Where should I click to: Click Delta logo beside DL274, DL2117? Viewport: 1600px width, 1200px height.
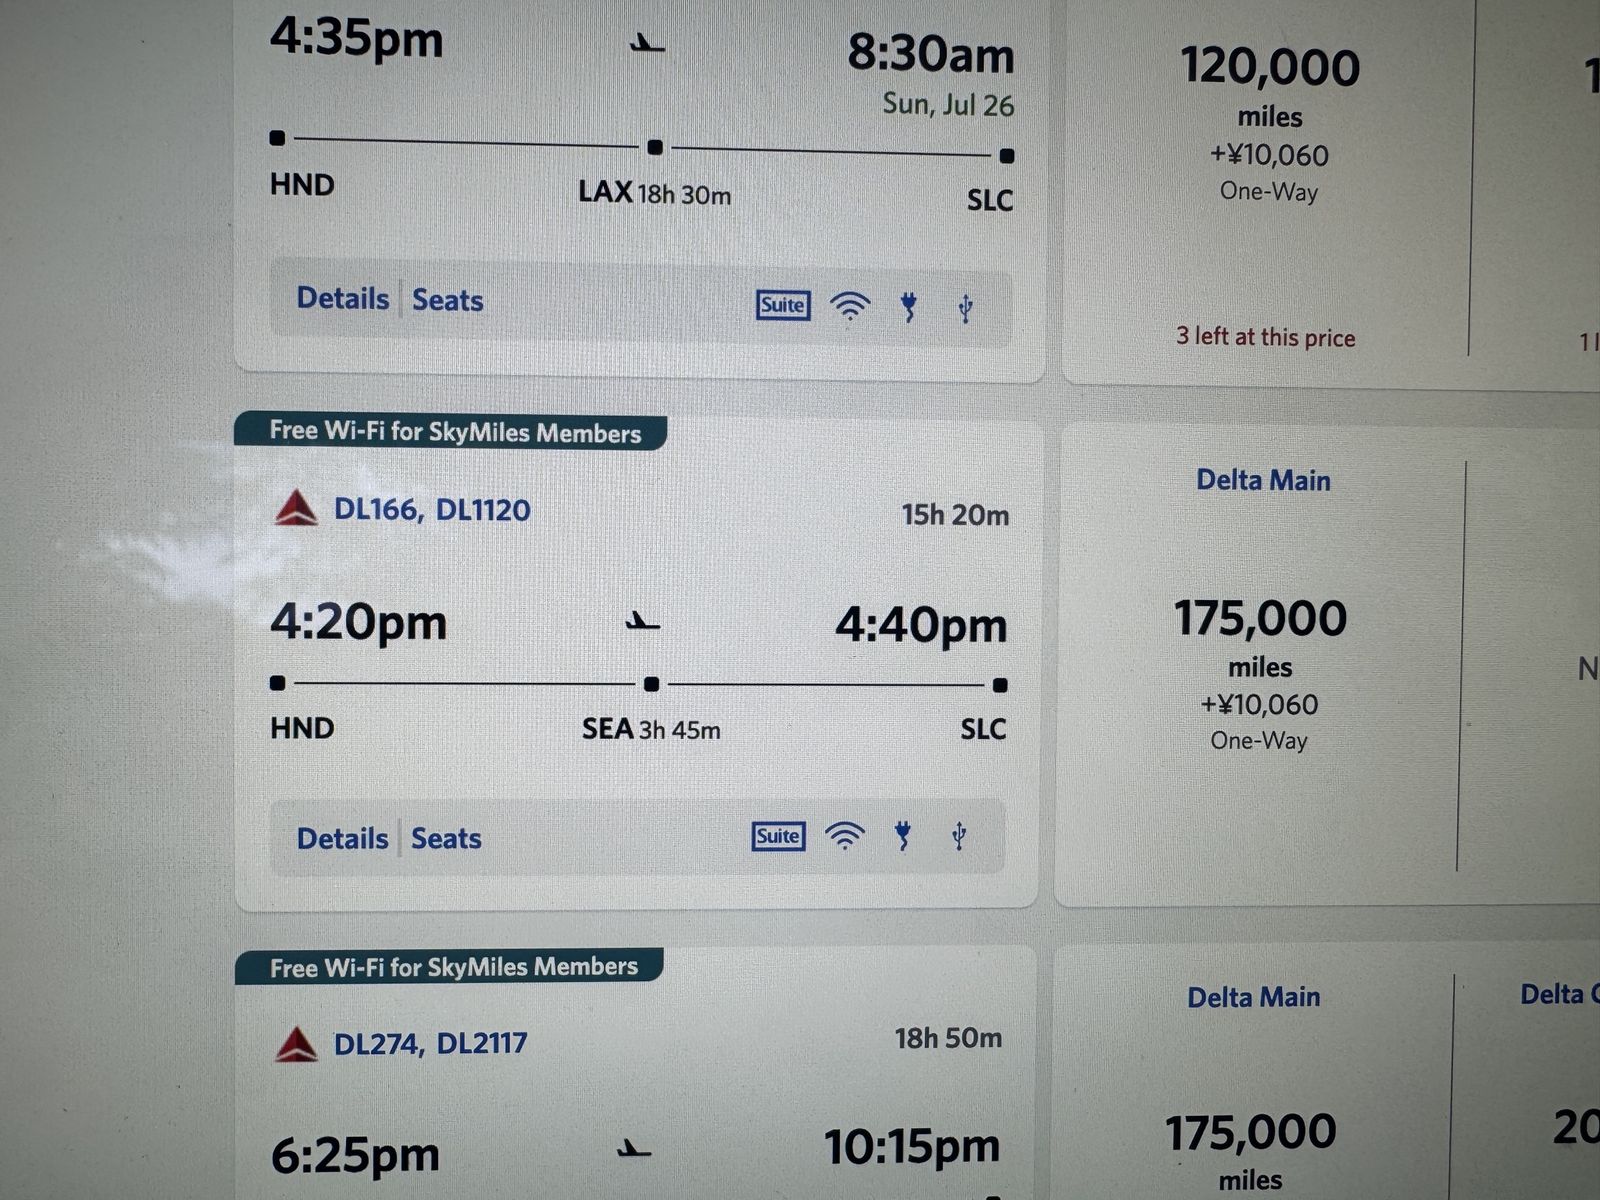(296, 1044)
